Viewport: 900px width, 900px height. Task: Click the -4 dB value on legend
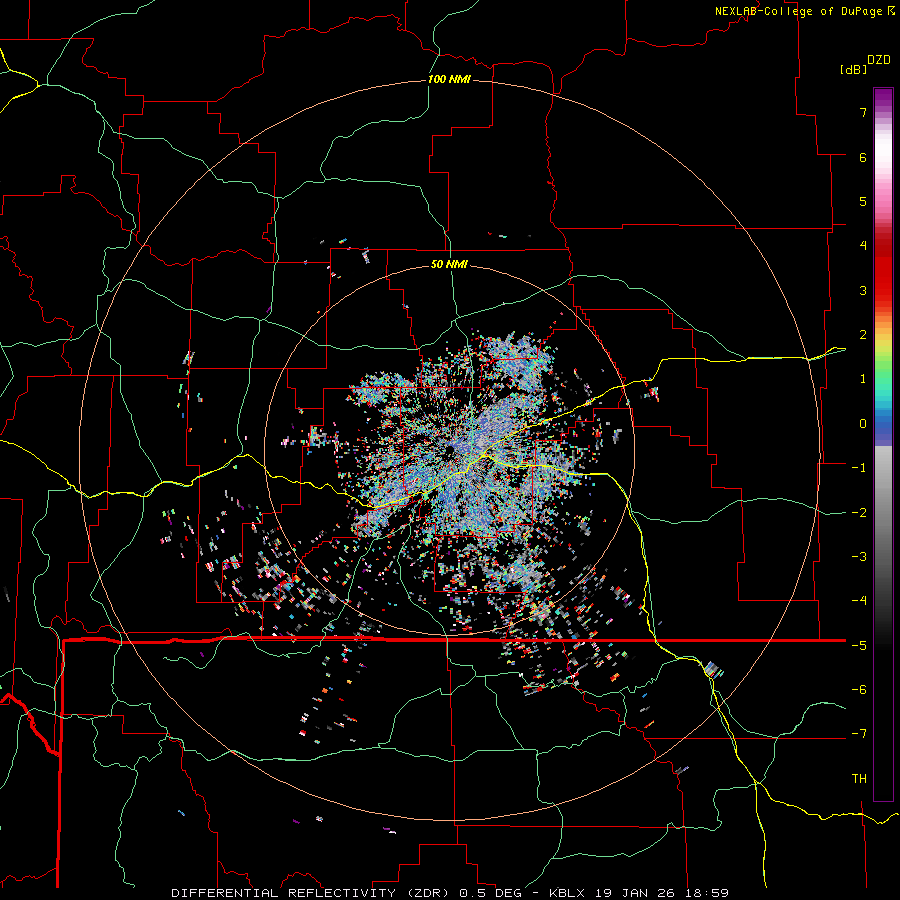coord(859,601)
